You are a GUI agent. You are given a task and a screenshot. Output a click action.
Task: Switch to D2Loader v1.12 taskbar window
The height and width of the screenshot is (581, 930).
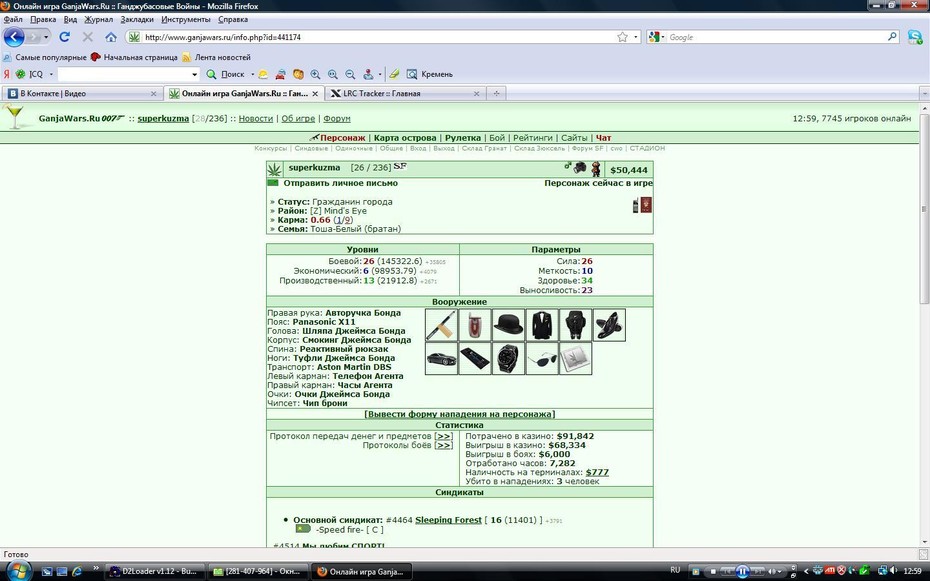pos(155,572)
